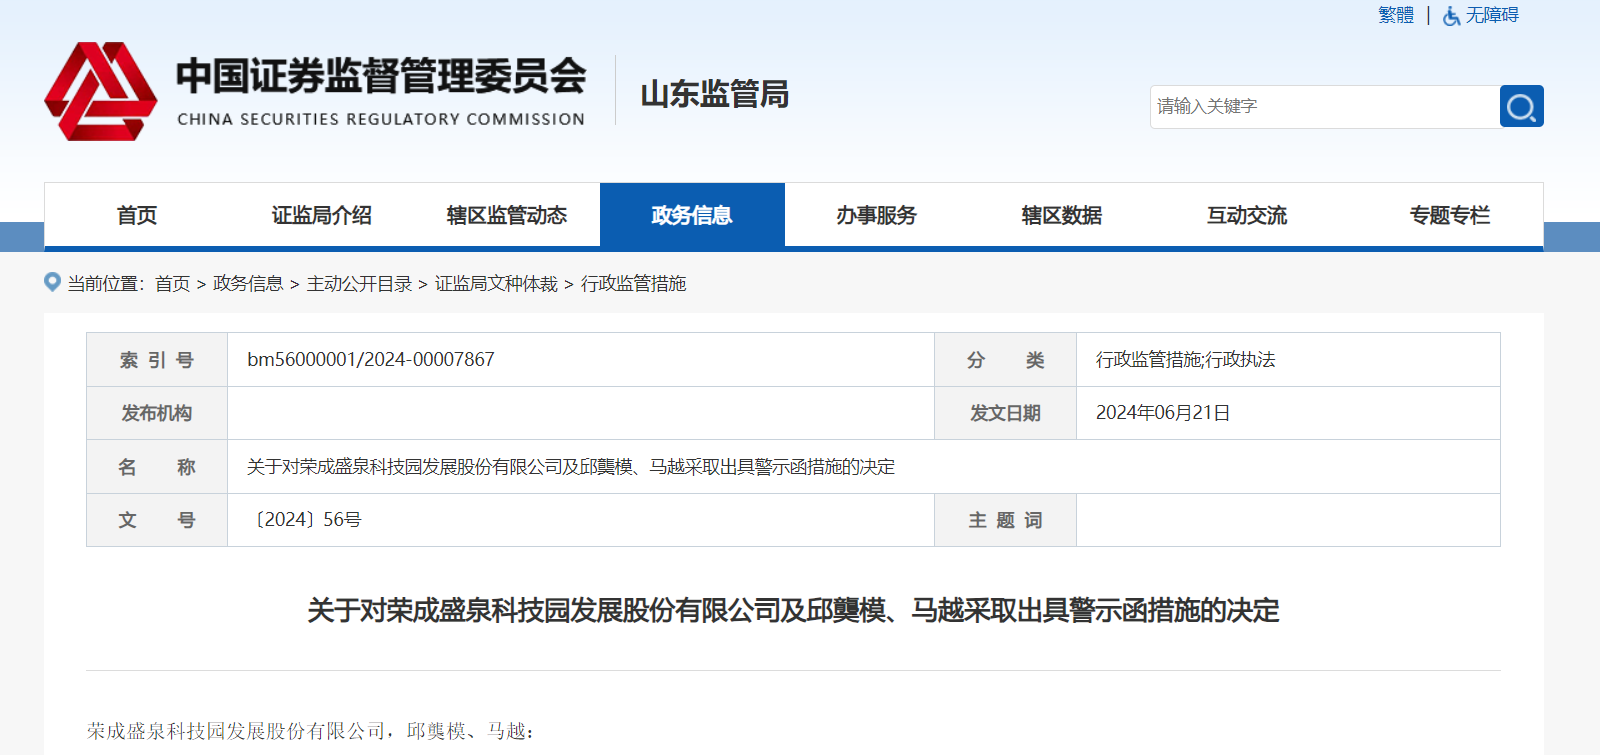This screenshot has height=755, width=1600.
Task: Click the 主题词 label cell
Action: coord(1005,520)
